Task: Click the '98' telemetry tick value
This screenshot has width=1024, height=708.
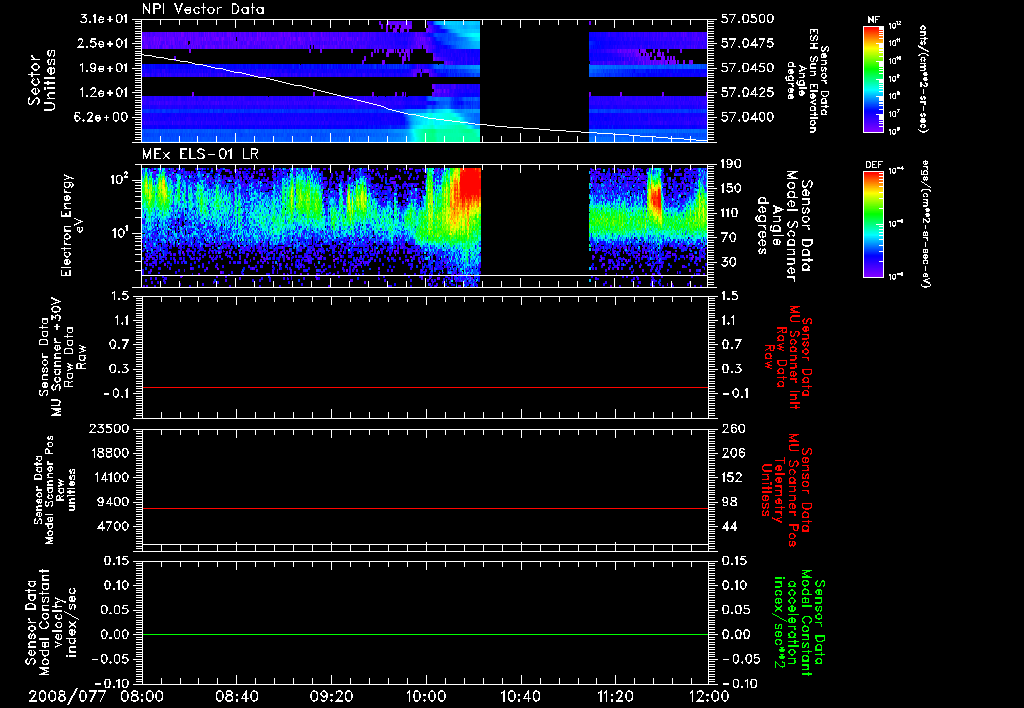Action: point(729,502)
